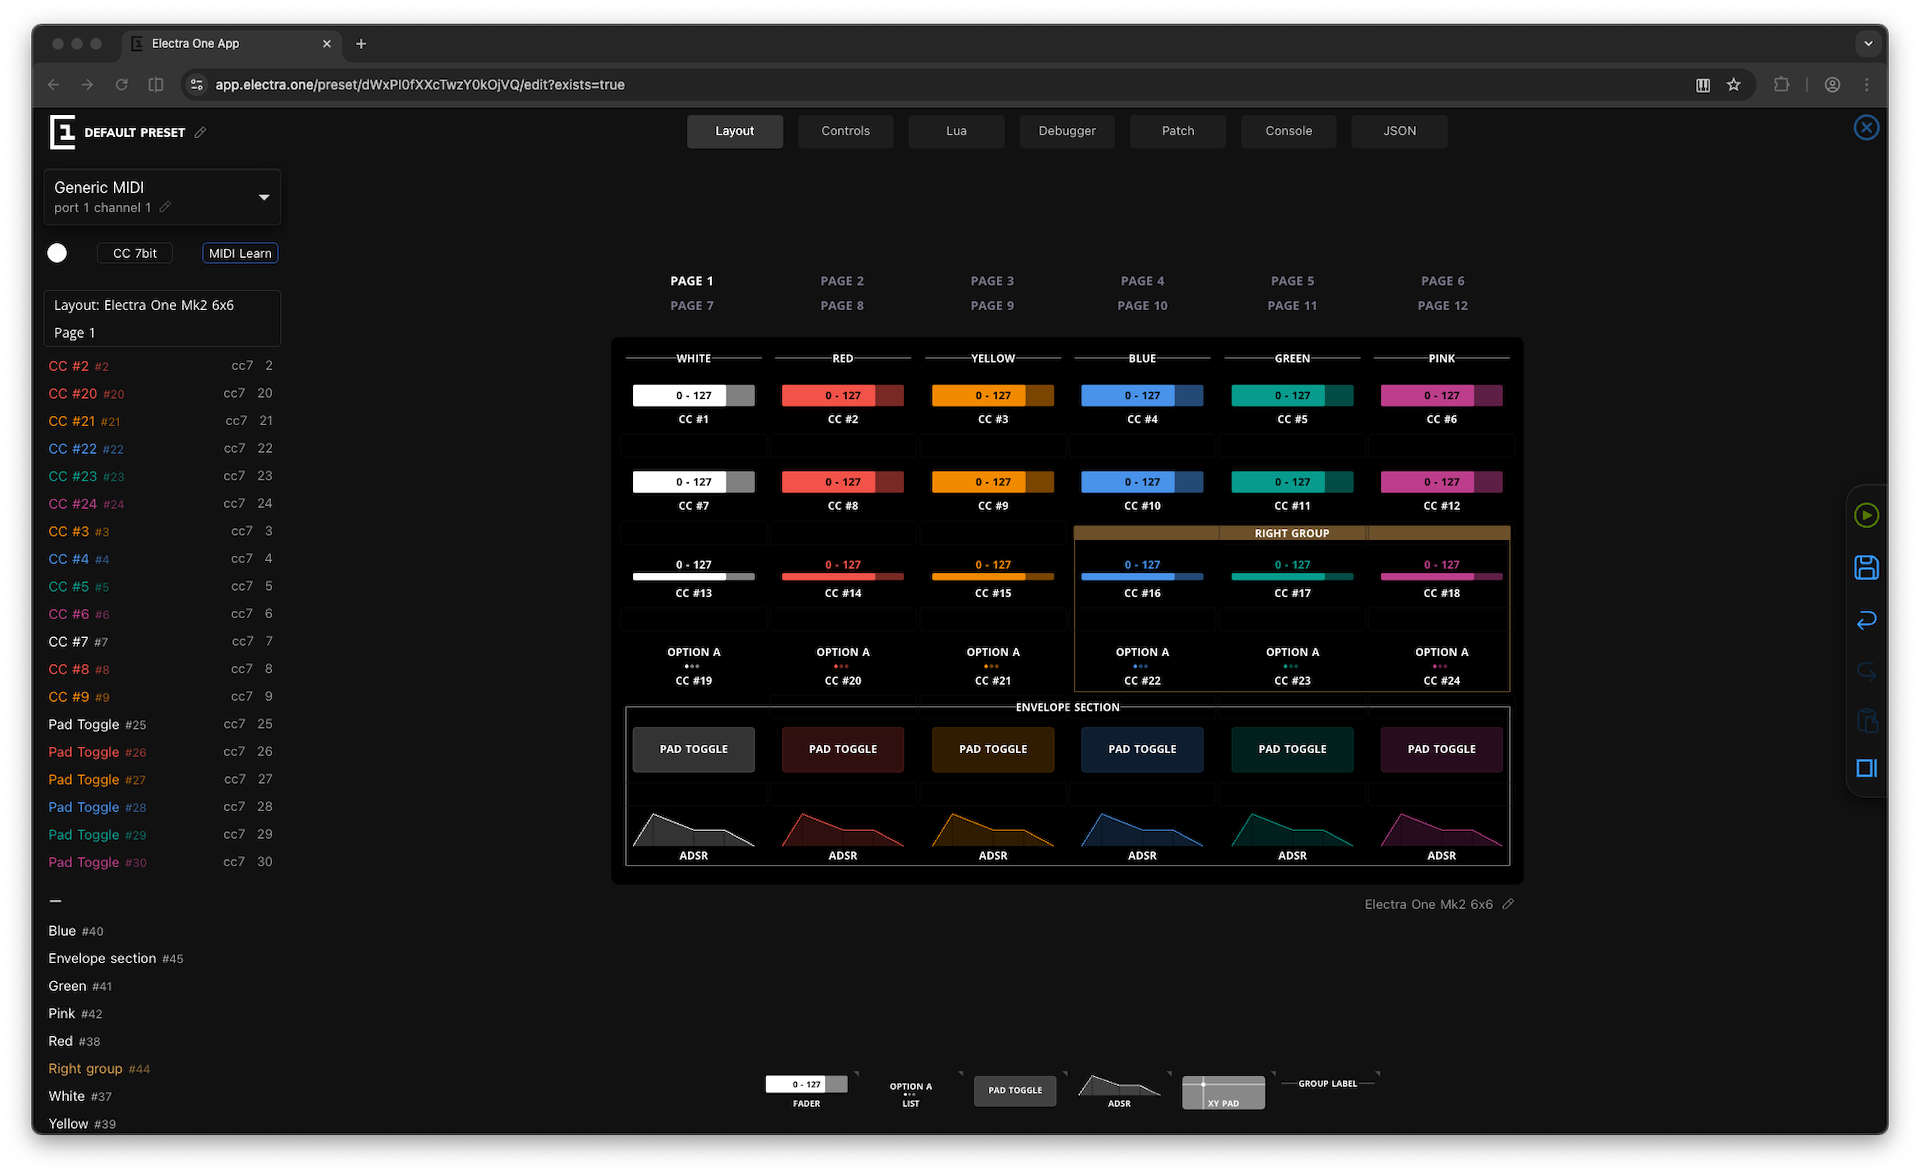Click the dimmed redo arrow icon

(1866, 671)
